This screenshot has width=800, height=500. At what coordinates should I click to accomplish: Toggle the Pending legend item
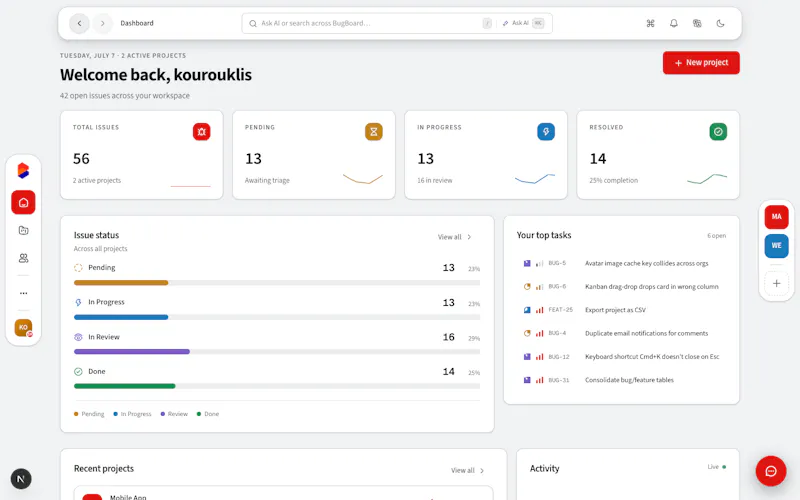89,414
